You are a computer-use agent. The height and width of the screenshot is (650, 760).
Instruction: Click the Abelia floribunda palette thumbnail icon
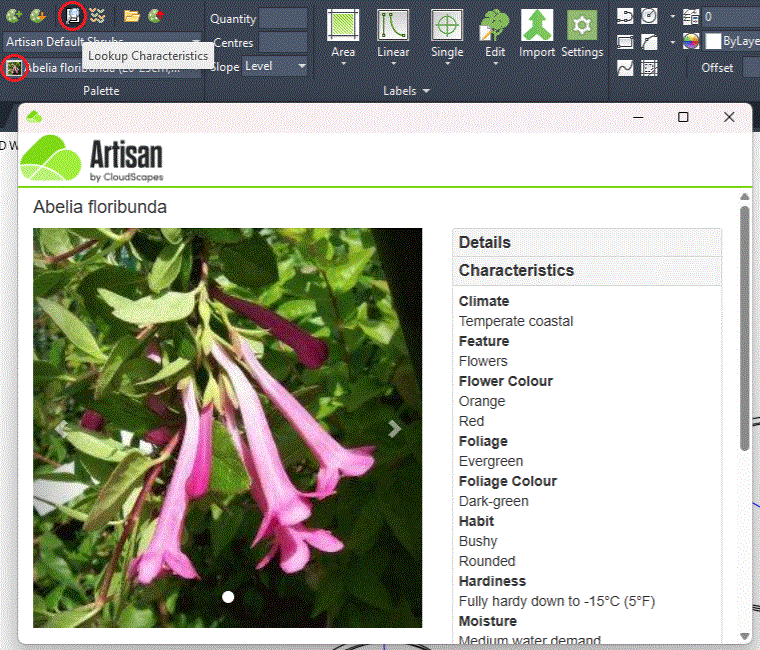14,68
